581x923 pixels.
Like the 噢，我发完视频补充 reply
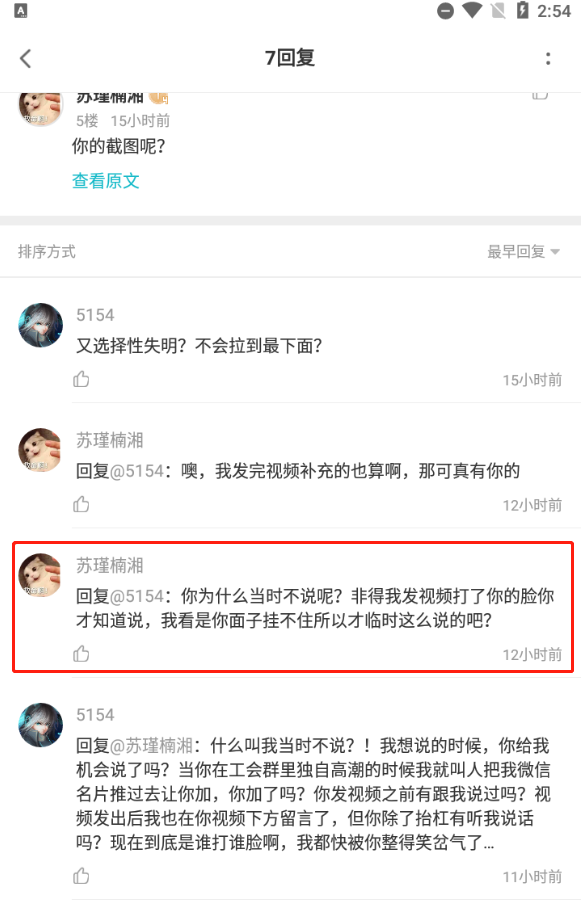tap(81, 504)
